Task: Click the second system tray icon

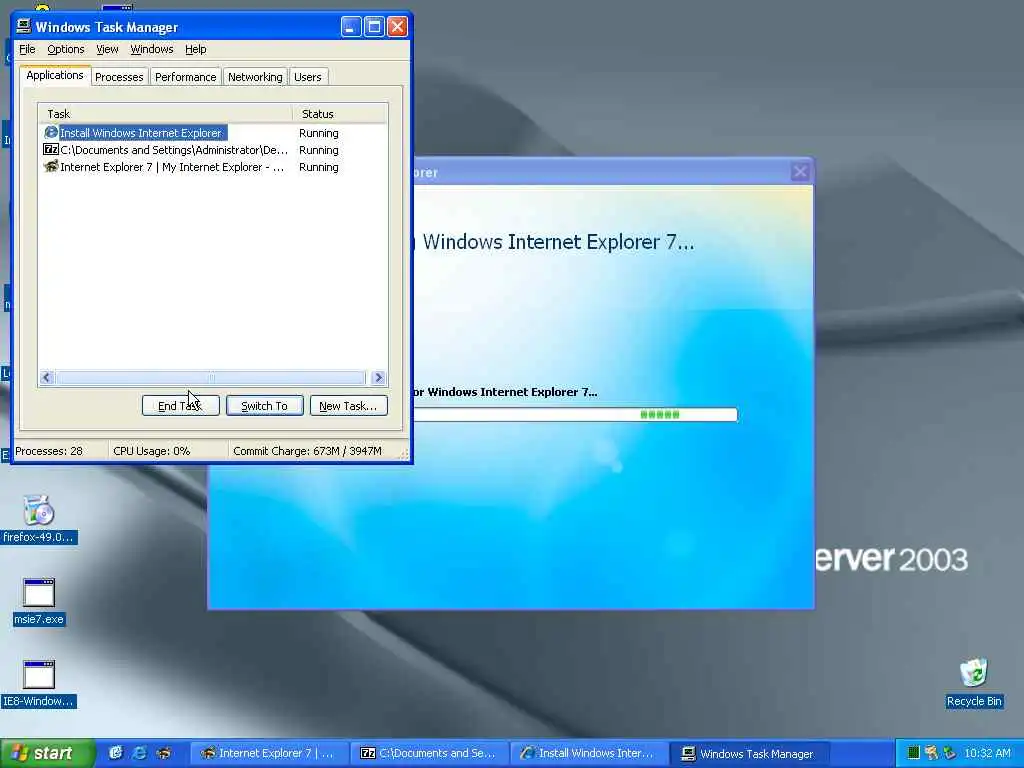Action: click(x=932, y=753)
